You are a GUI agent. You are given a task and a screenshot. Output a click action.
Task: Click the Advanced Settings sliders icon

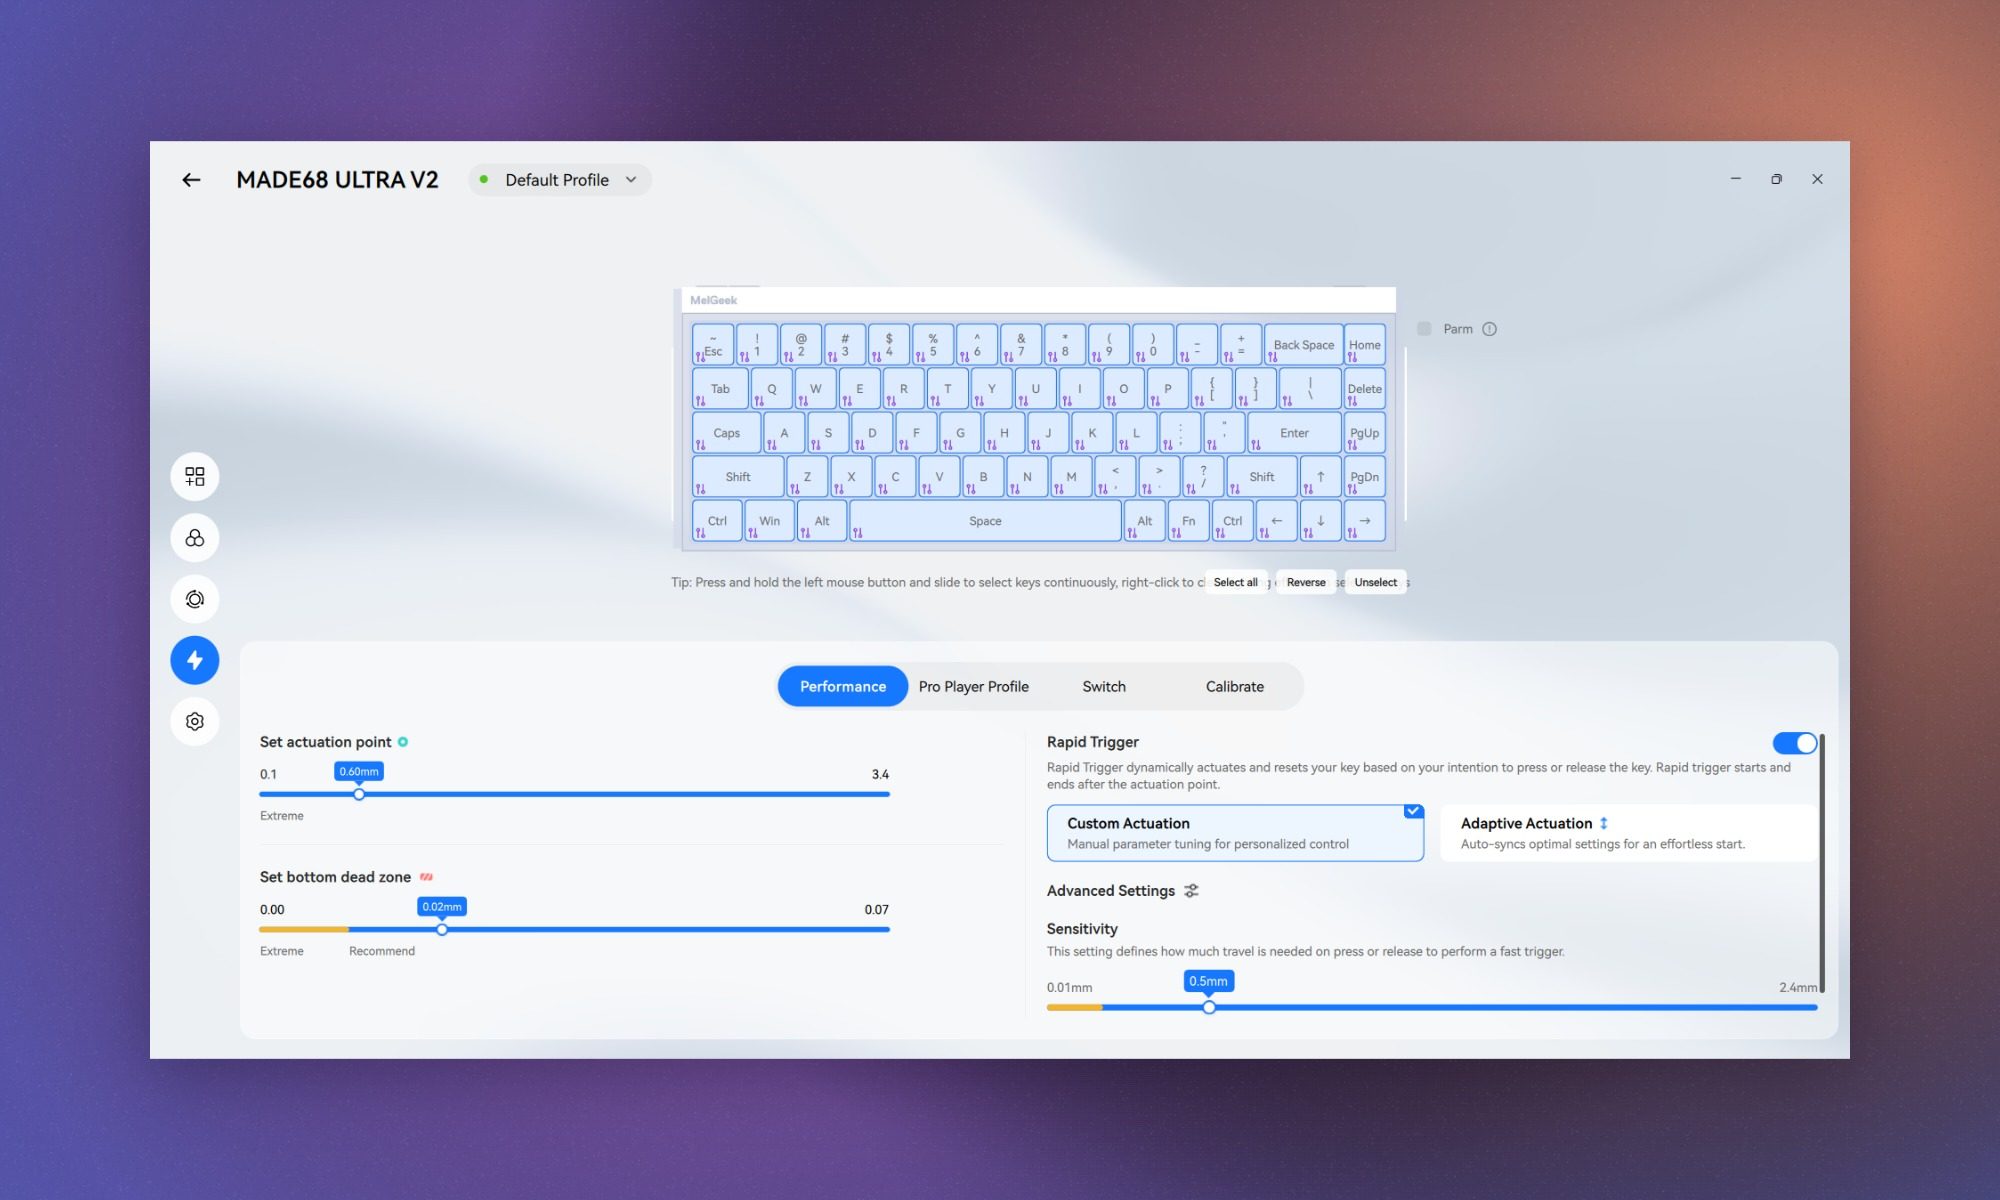pos(1191,891)
